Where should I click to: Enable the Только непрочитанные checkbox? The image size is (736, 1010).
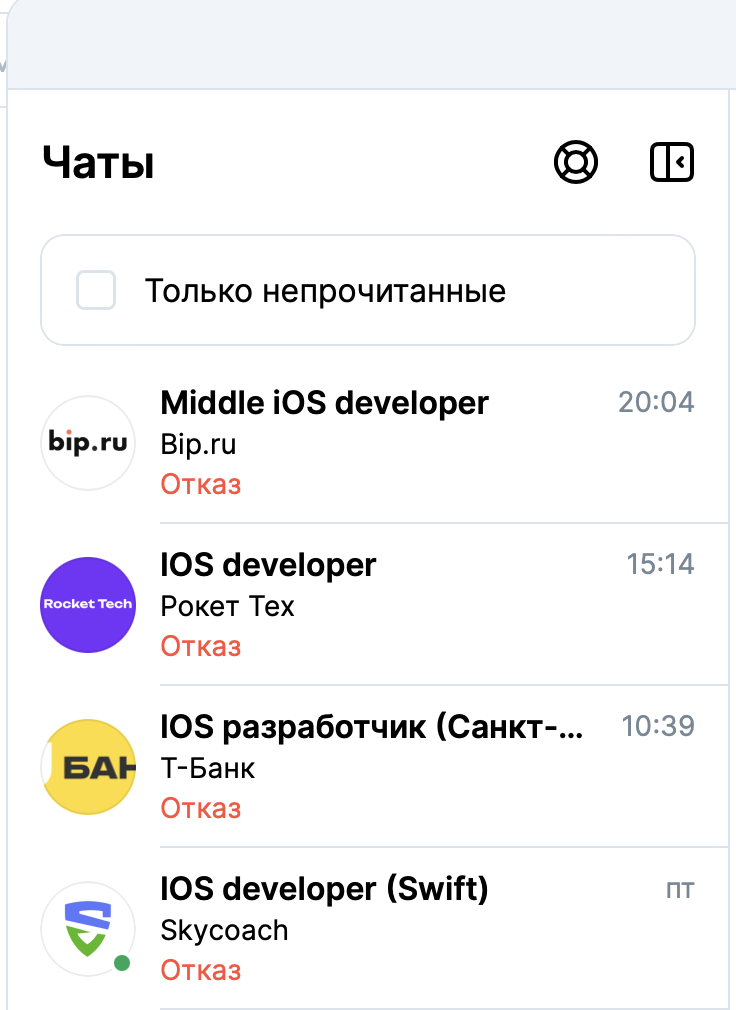pyautogui.click(x=96, y=290)
